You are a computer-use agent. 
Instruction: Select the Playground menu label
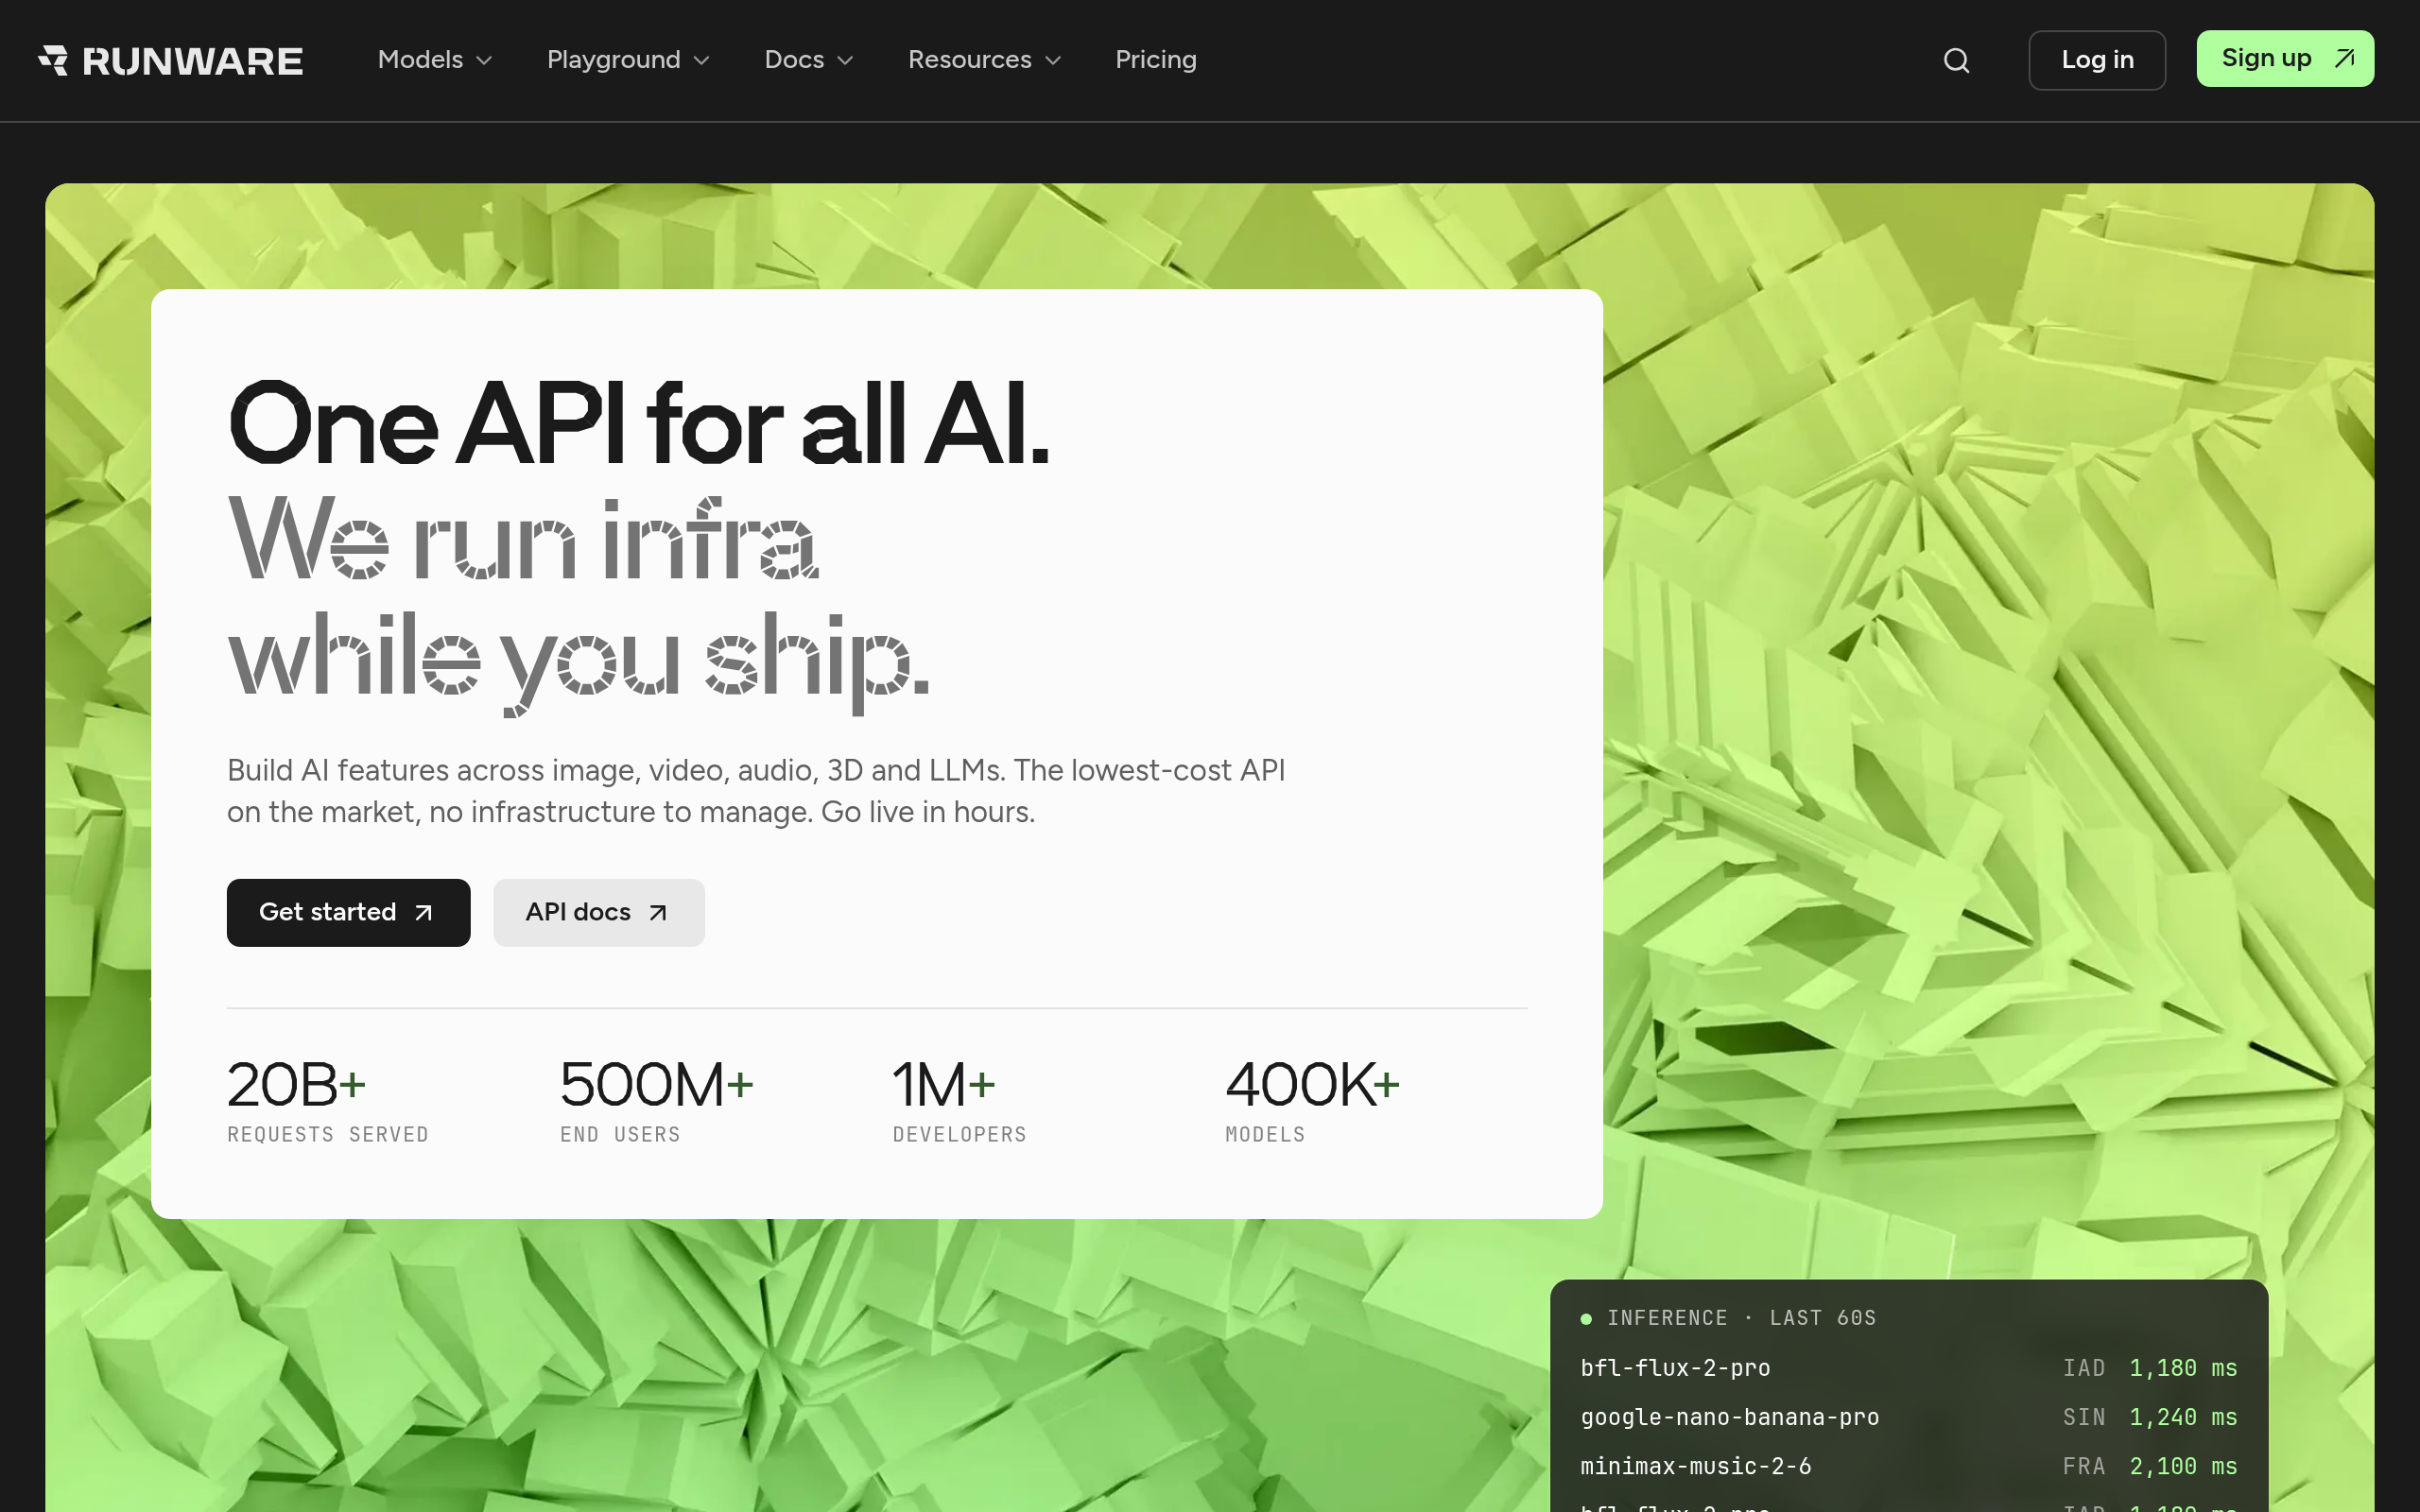tap(613, 60)
